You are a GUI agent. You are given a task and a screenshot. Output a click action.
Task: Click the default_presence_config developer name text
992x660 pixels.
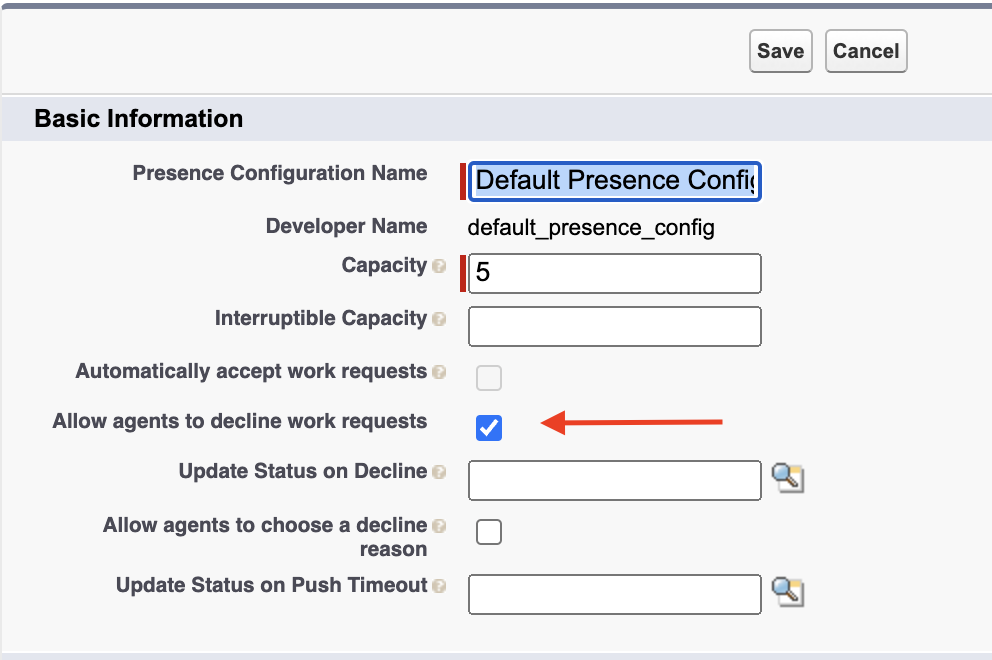591,228
